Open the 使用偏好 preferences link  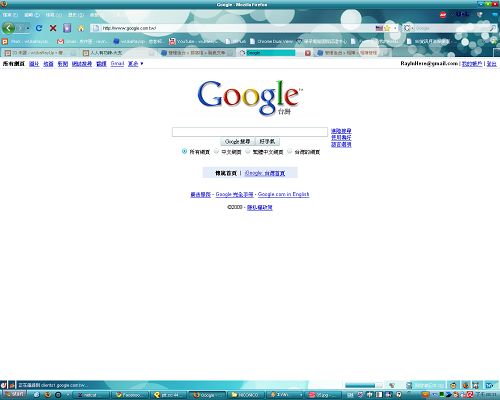pyautogui.click(x=341, y=137)
